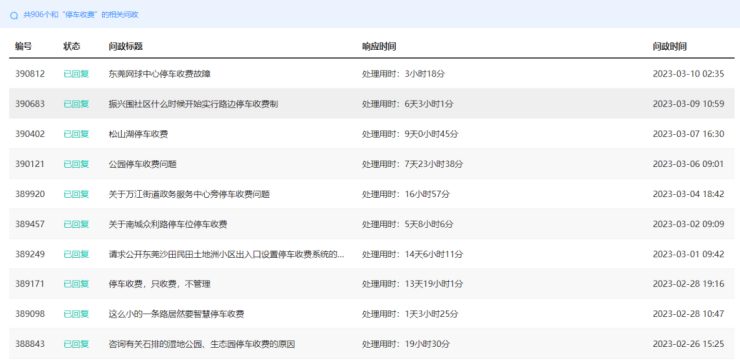Click response time 13天19小时1分
The image size is (740, 362).
434,284
